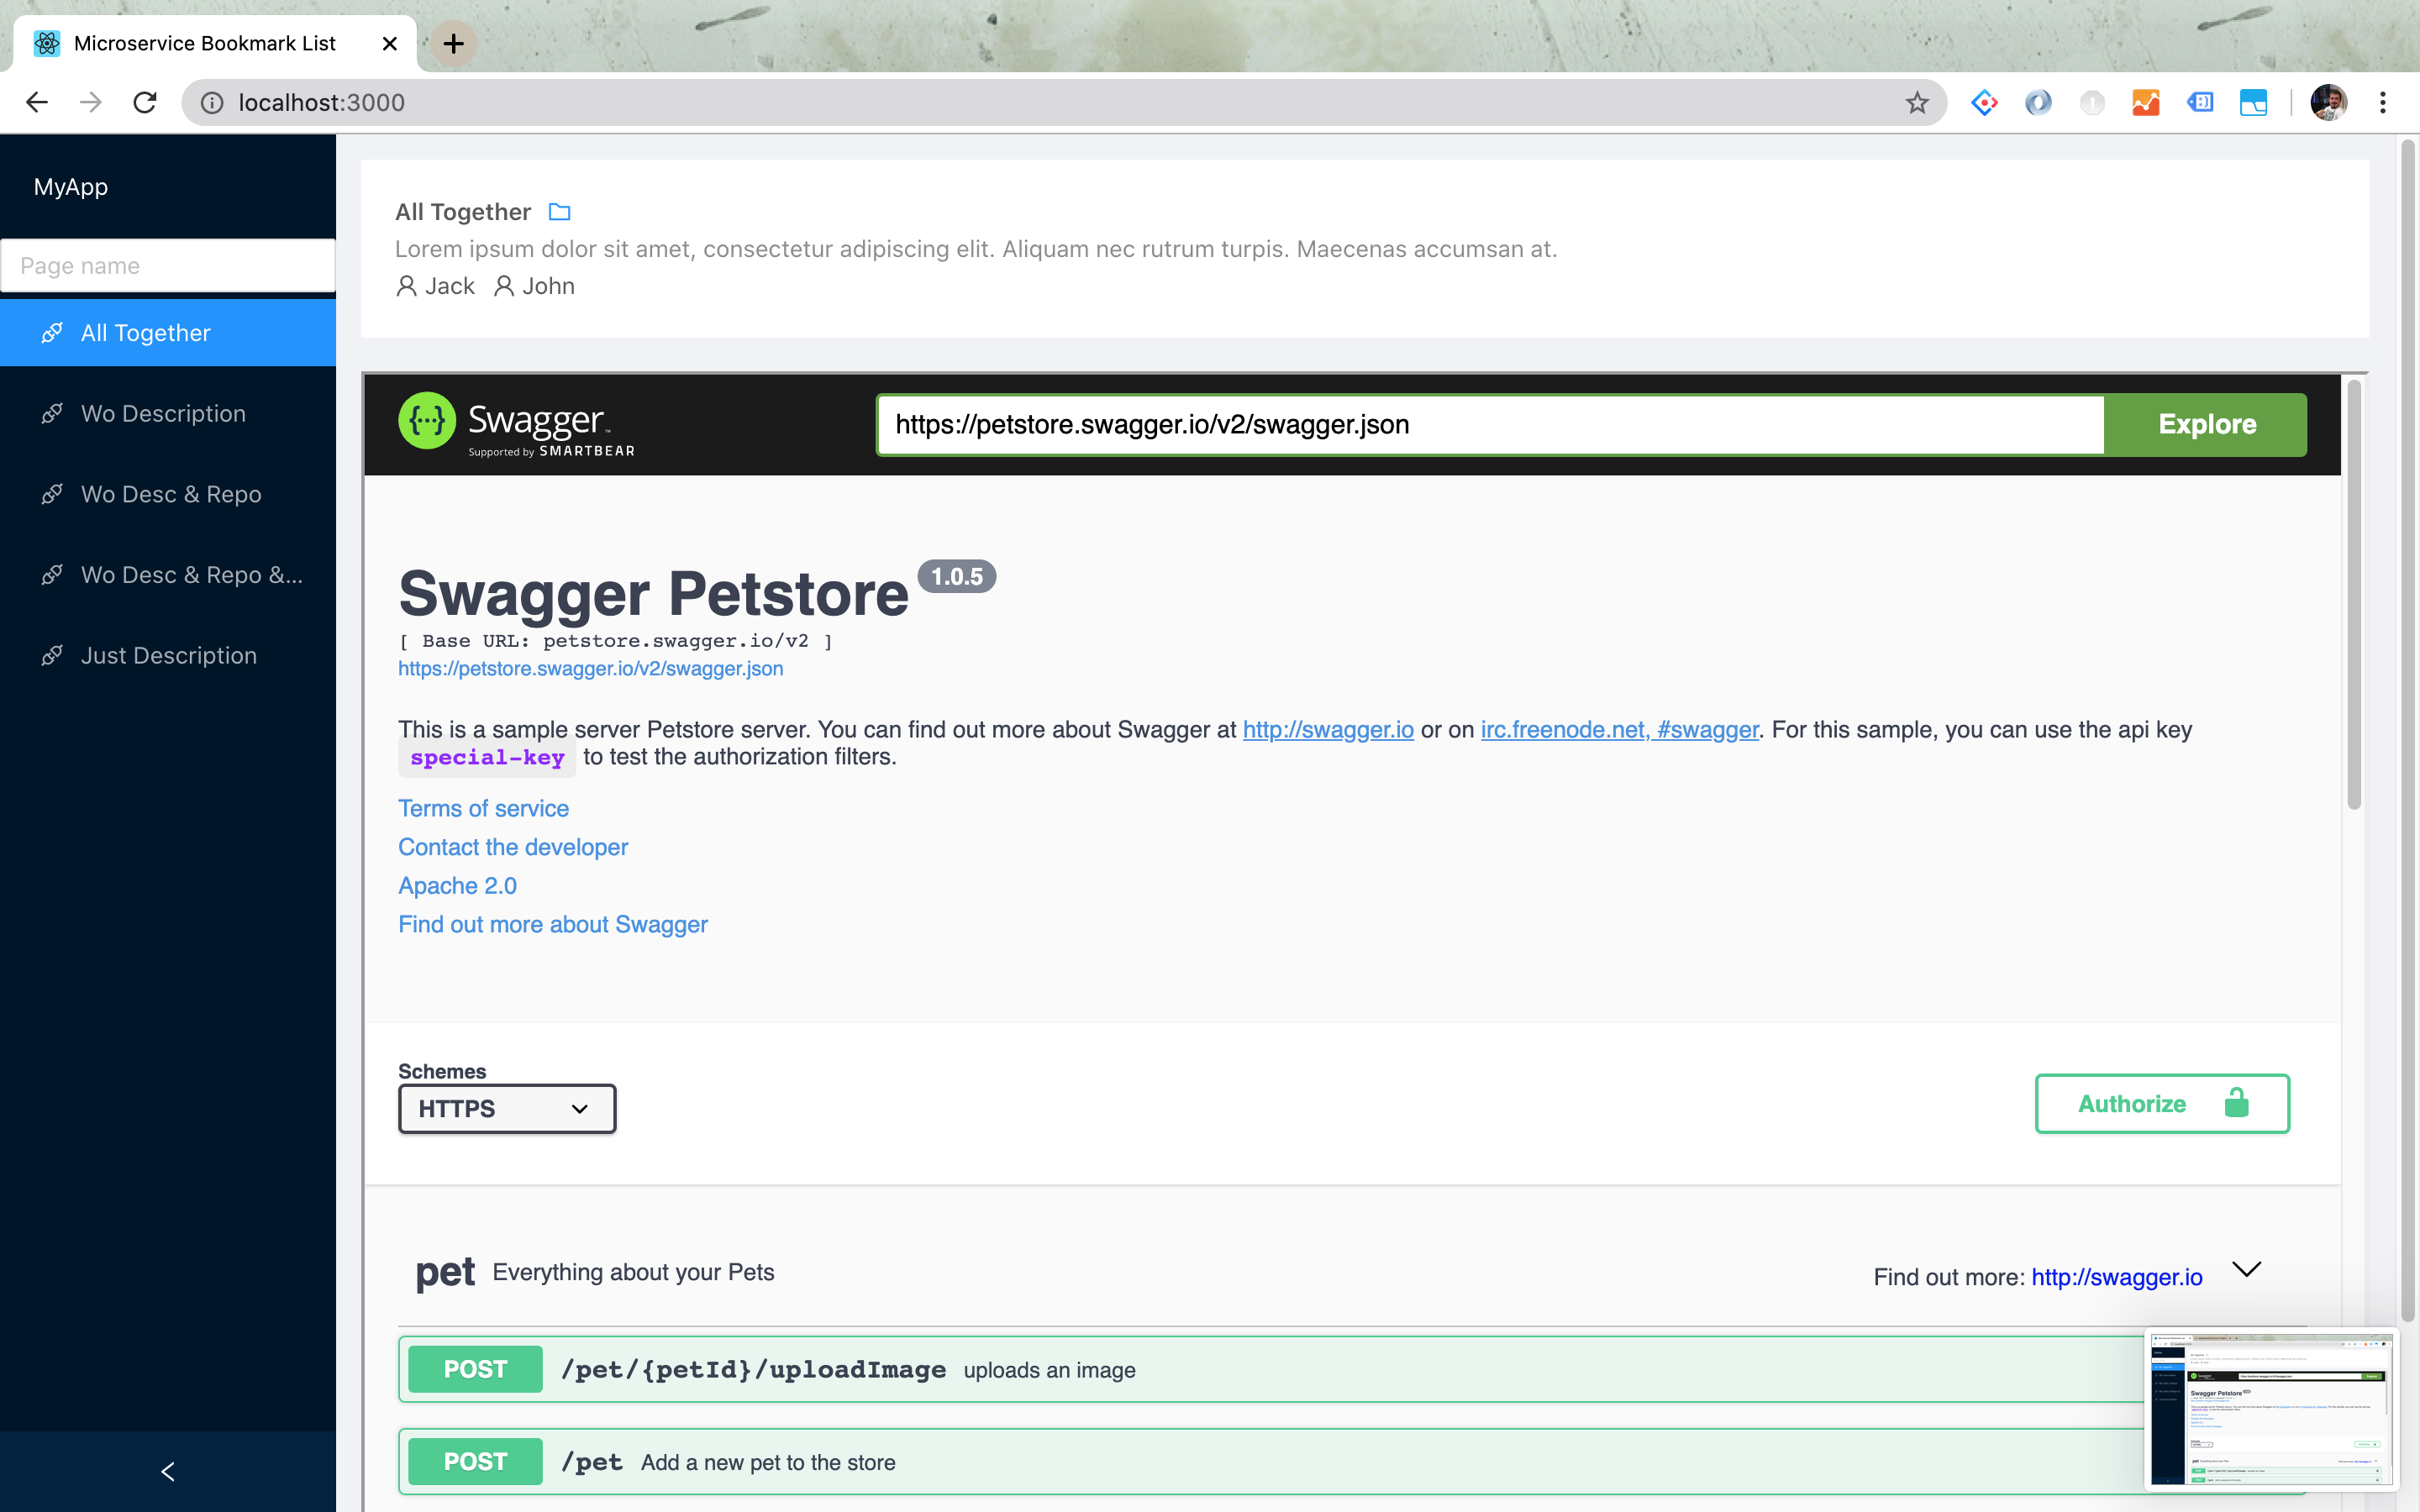The width and height of the screenshot is (2420, 1512).
Task: Click the John user icon
Action: [x=504, y=286]
